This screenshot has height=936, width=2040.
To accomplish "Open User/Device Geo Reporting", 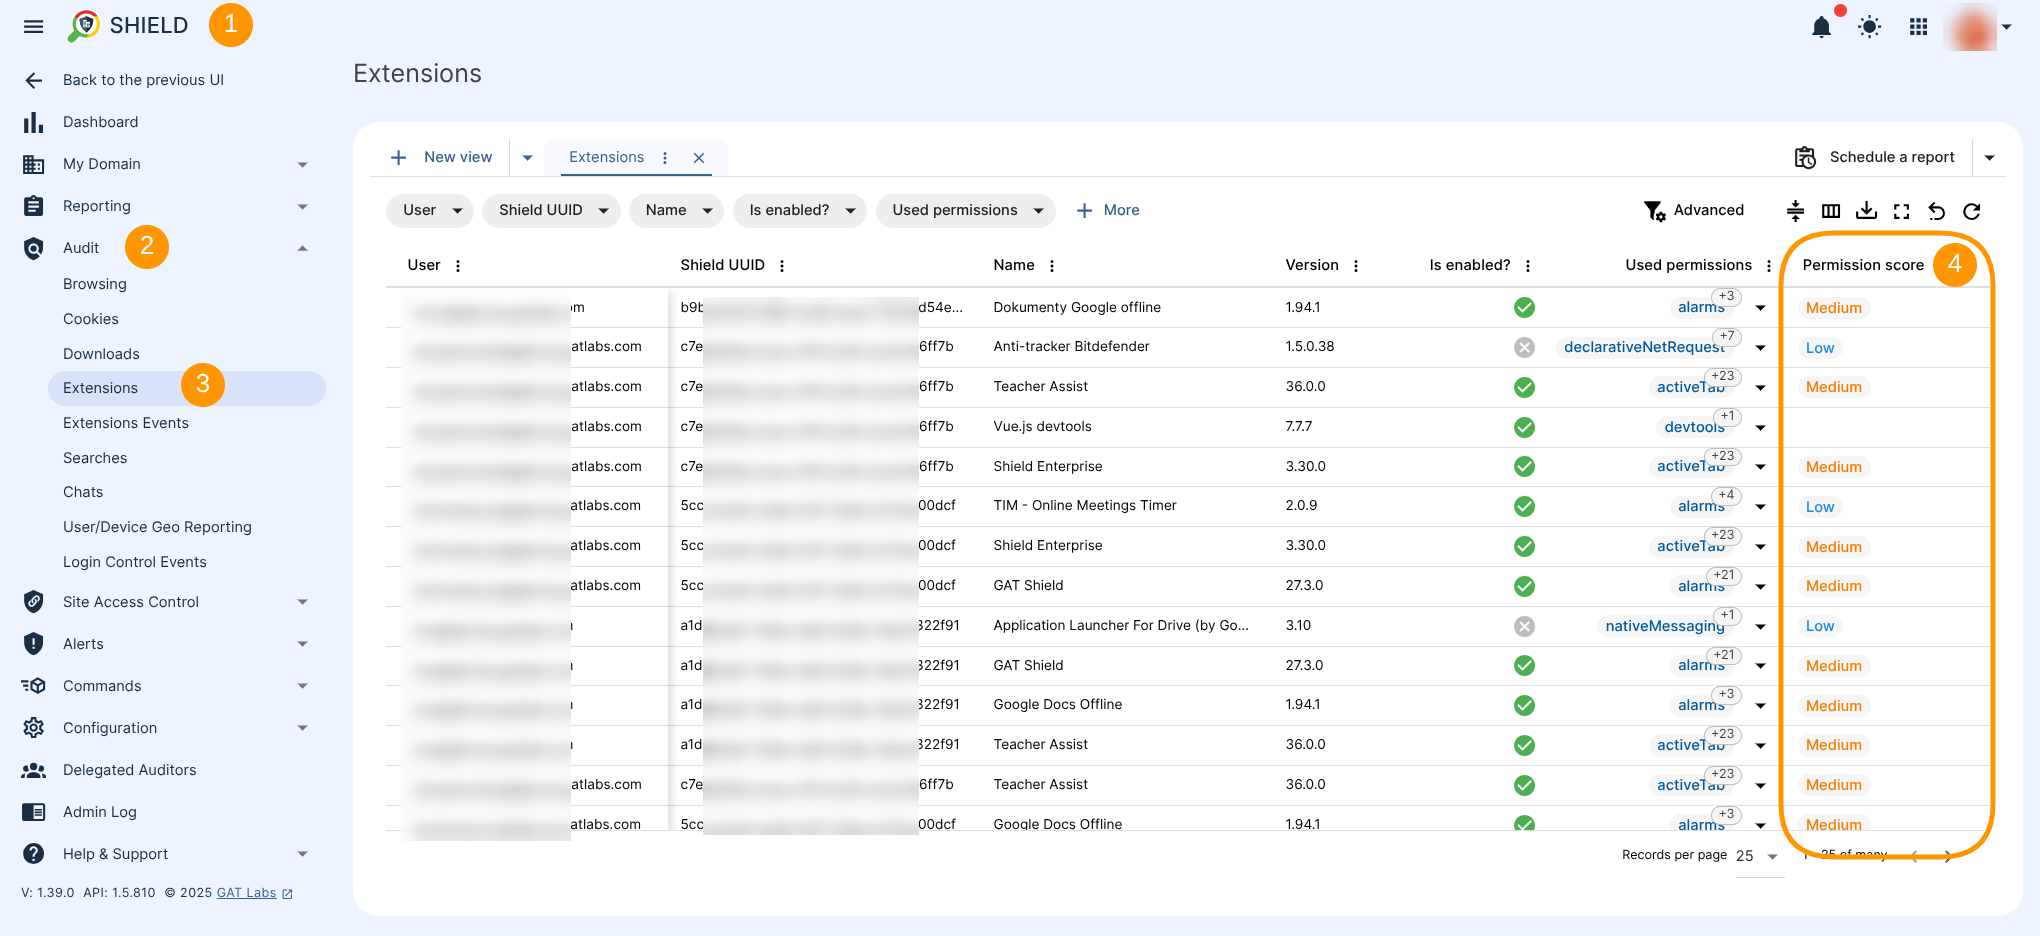I will (x=157, y=527).
